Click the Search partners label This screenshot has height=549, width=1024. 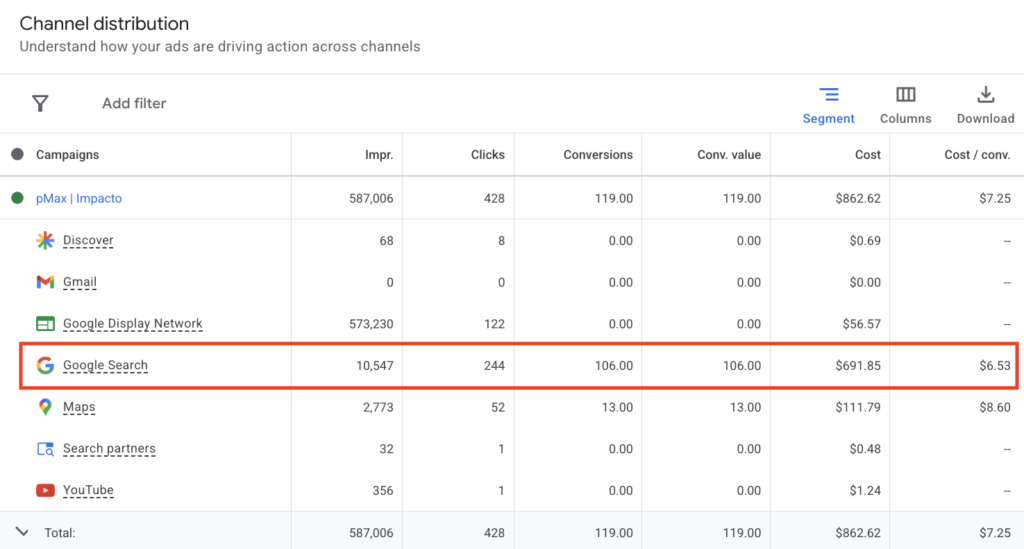coord(109,448)
